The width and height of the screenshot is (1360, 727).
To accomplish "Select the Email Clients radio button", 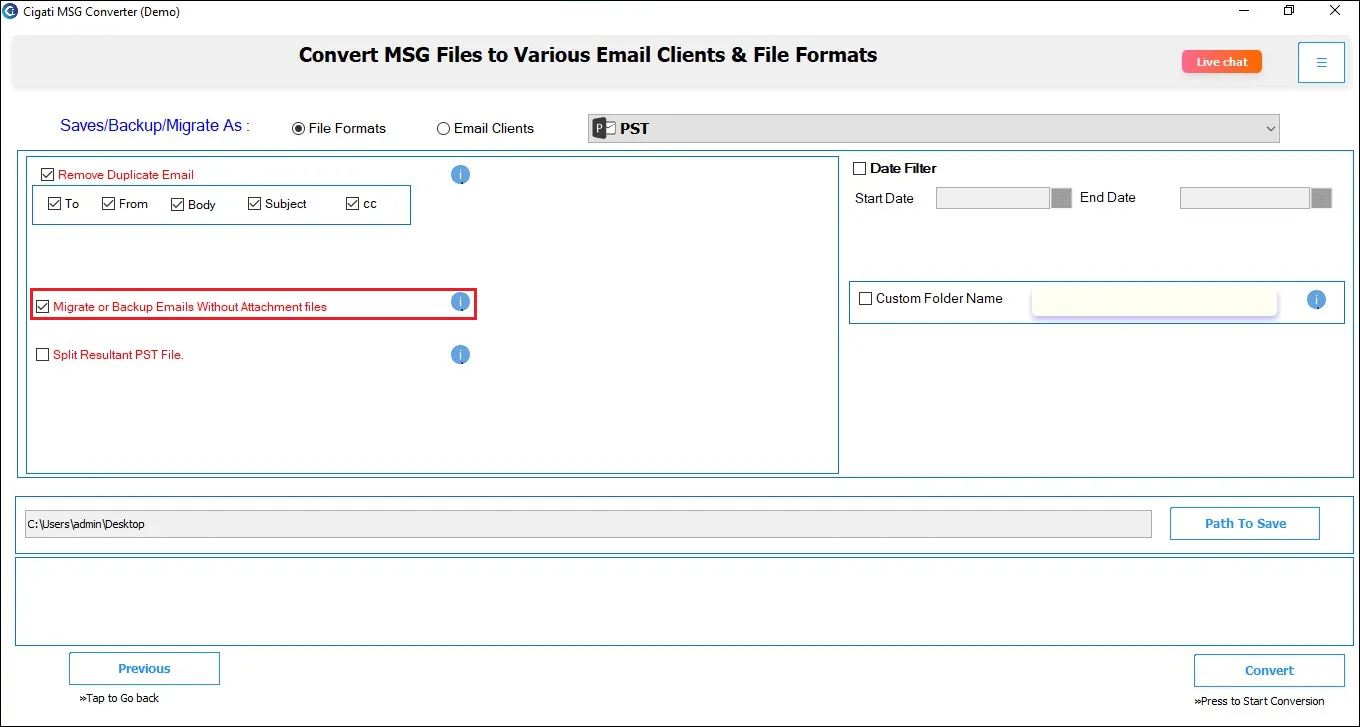I will pyautogui.click(x=443, y=129).
